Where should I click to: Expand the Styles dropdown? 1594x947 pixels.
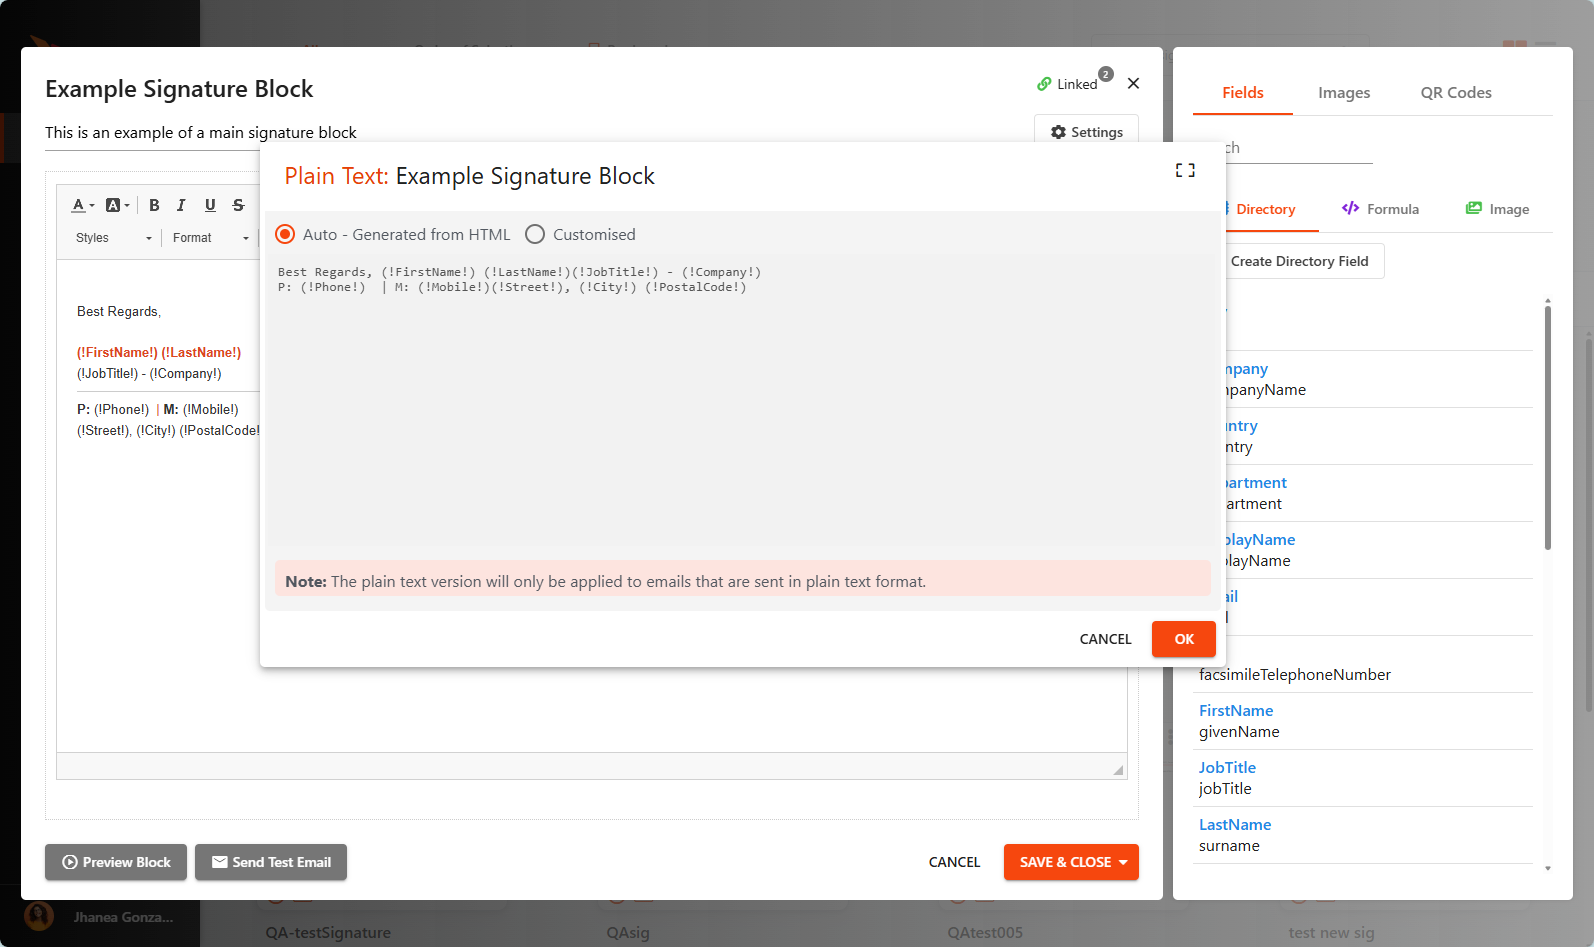pyautogui.click(x=113, y=238)
